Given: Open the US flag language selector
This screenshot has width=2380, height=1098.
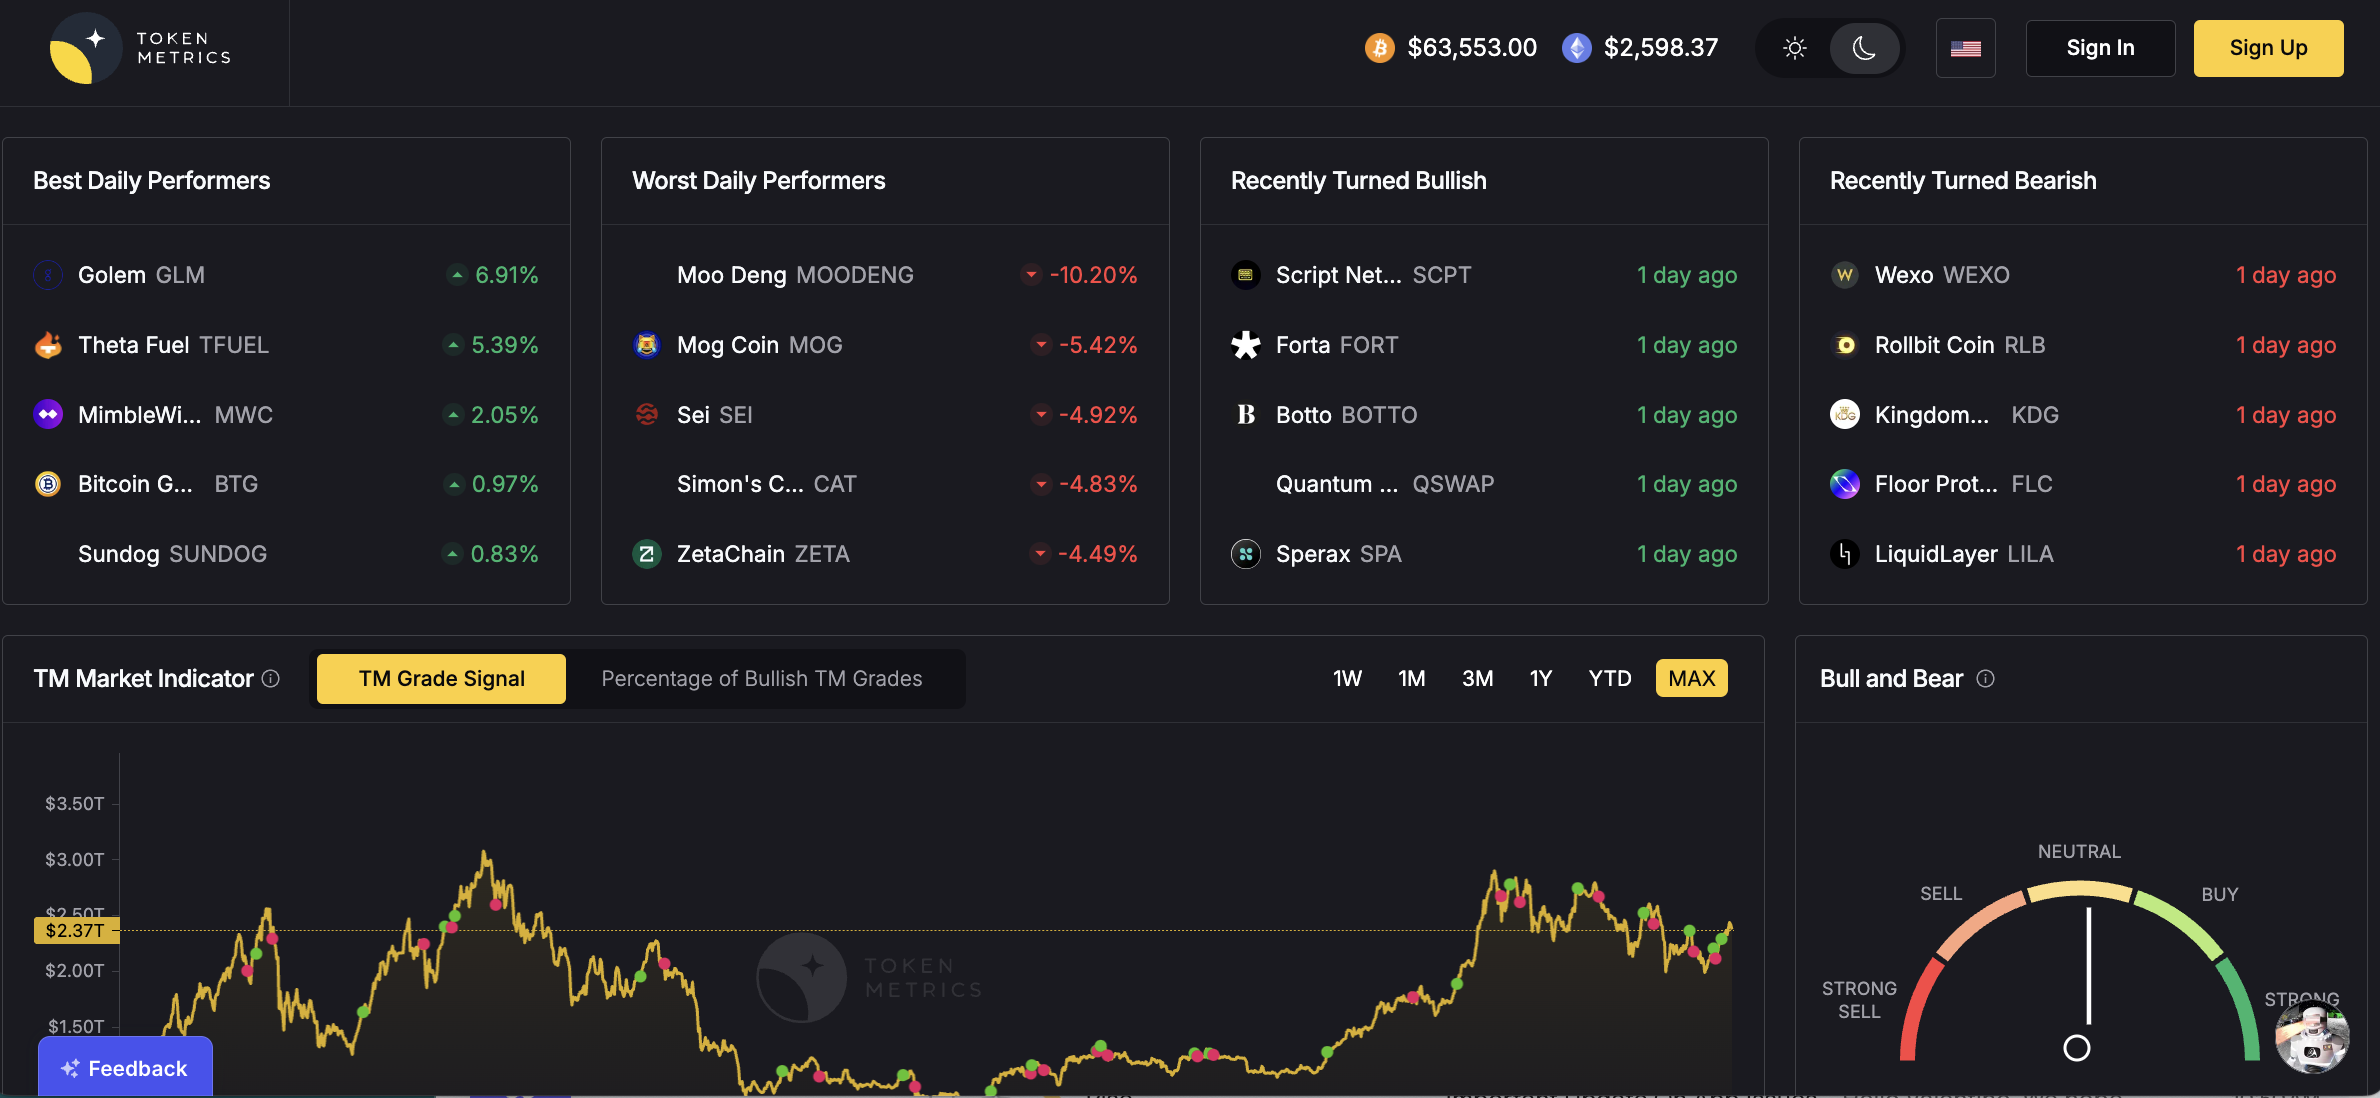Looking at the screenshot, I should pos(1965,48).
